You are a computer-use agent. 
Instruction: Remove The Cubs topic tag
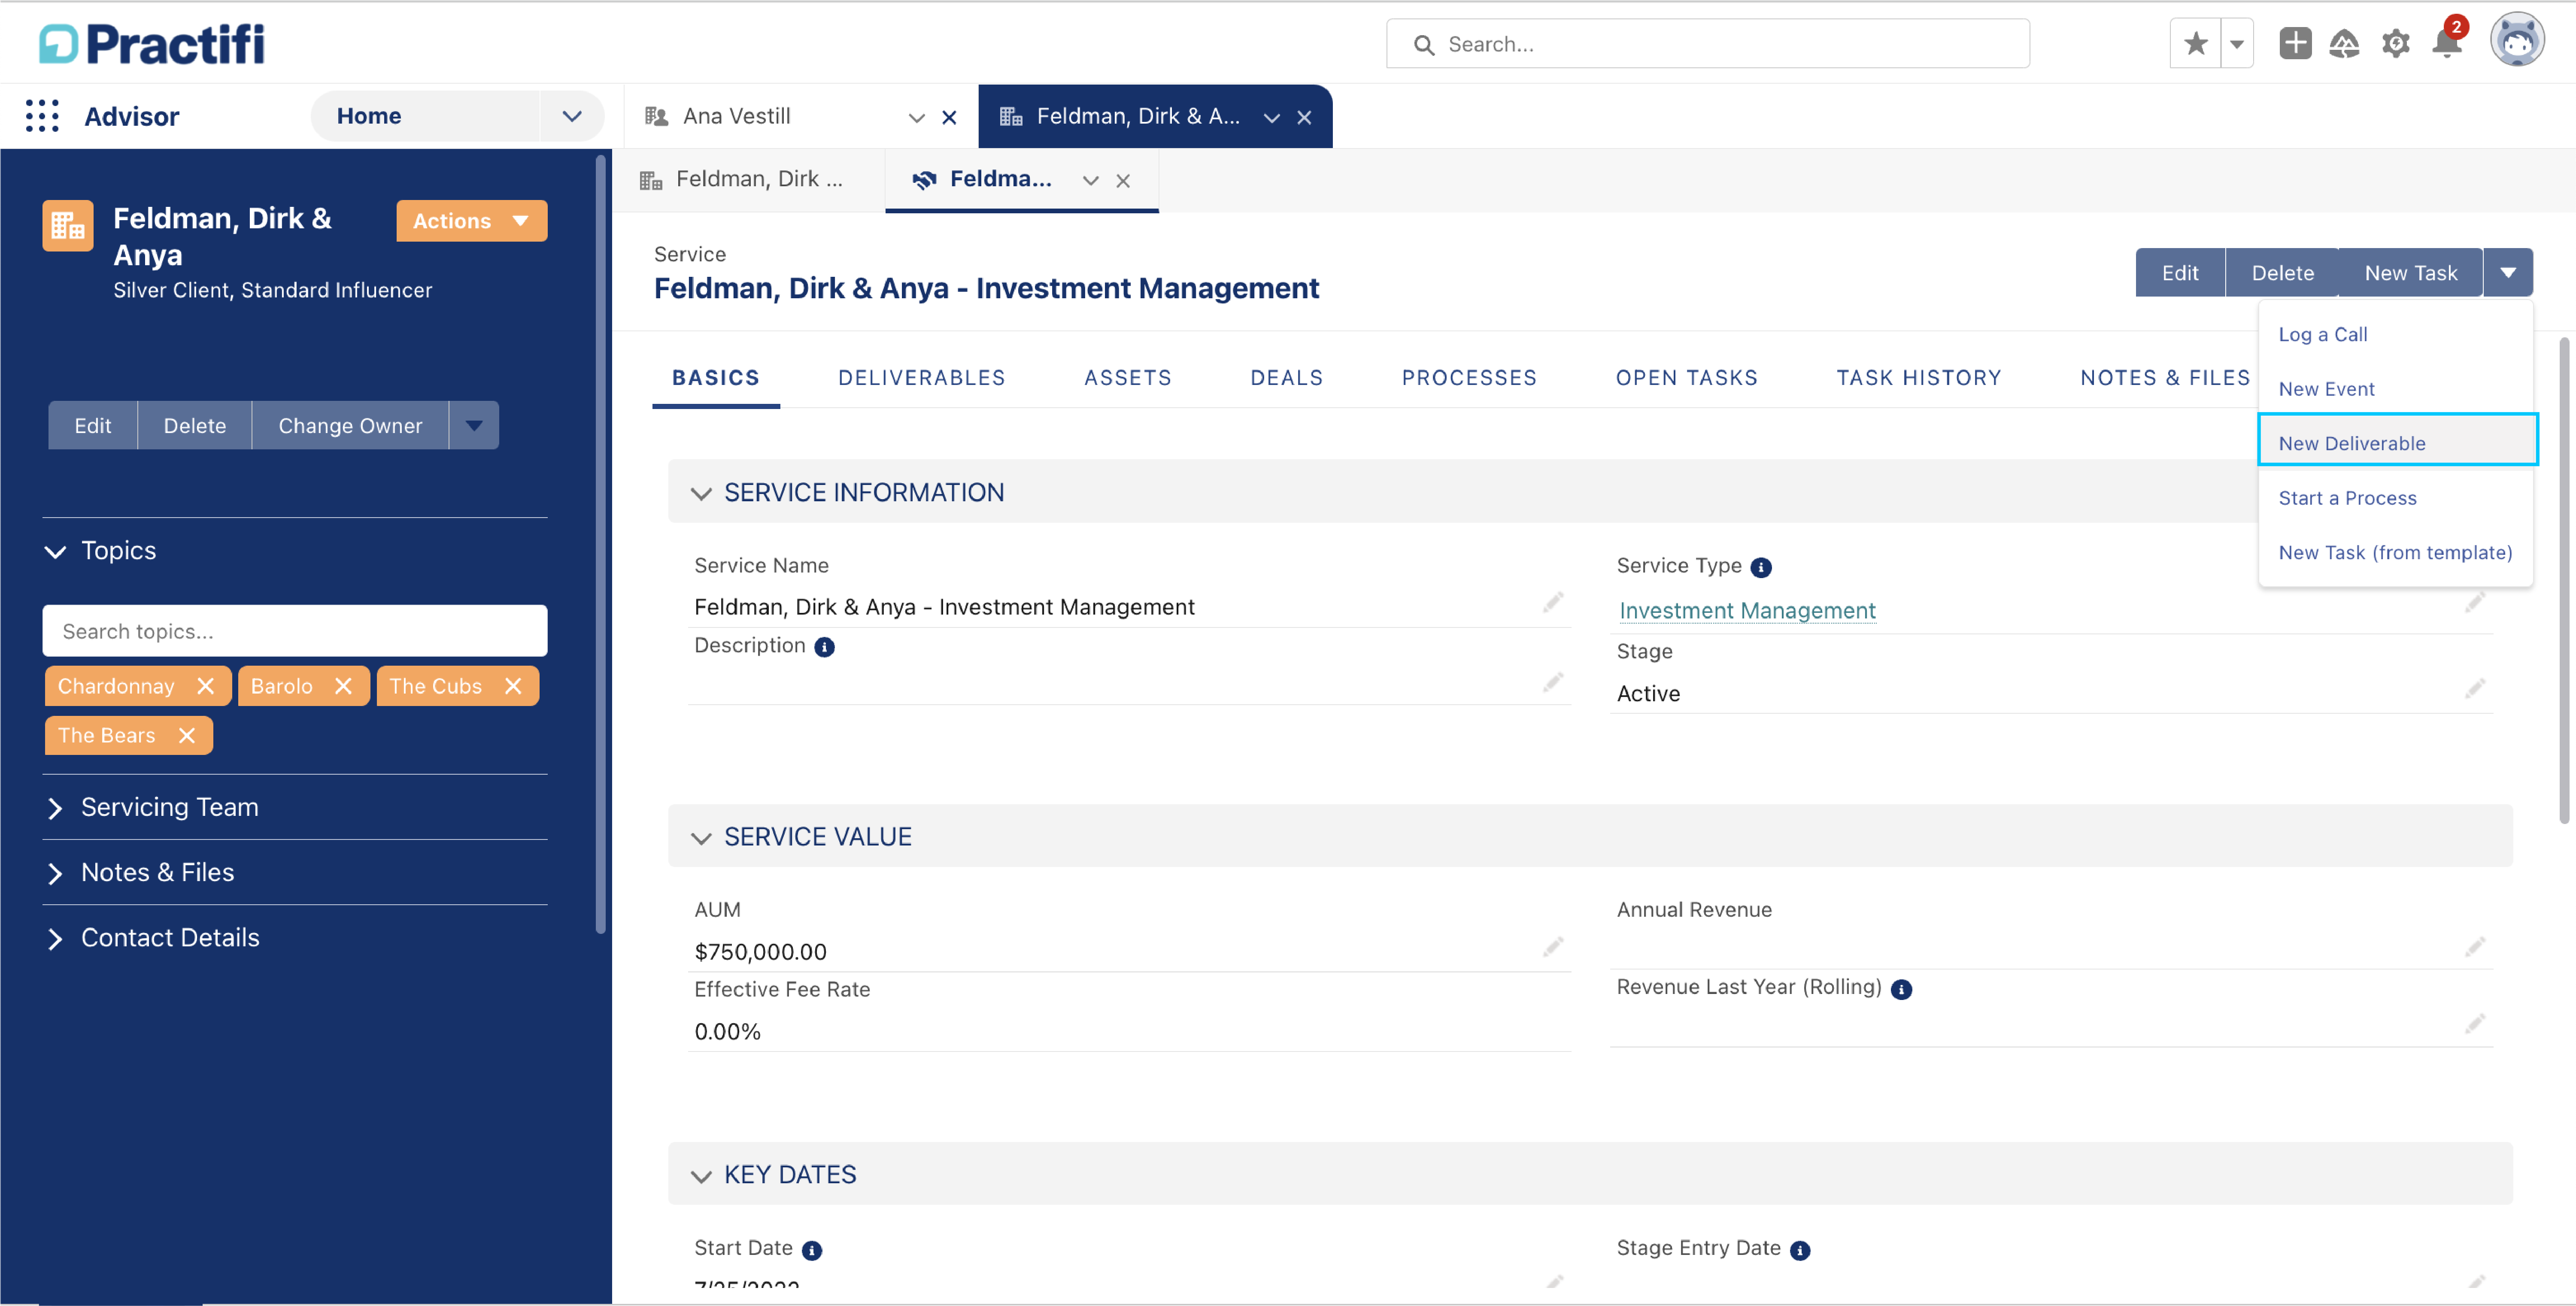[513, 686]
